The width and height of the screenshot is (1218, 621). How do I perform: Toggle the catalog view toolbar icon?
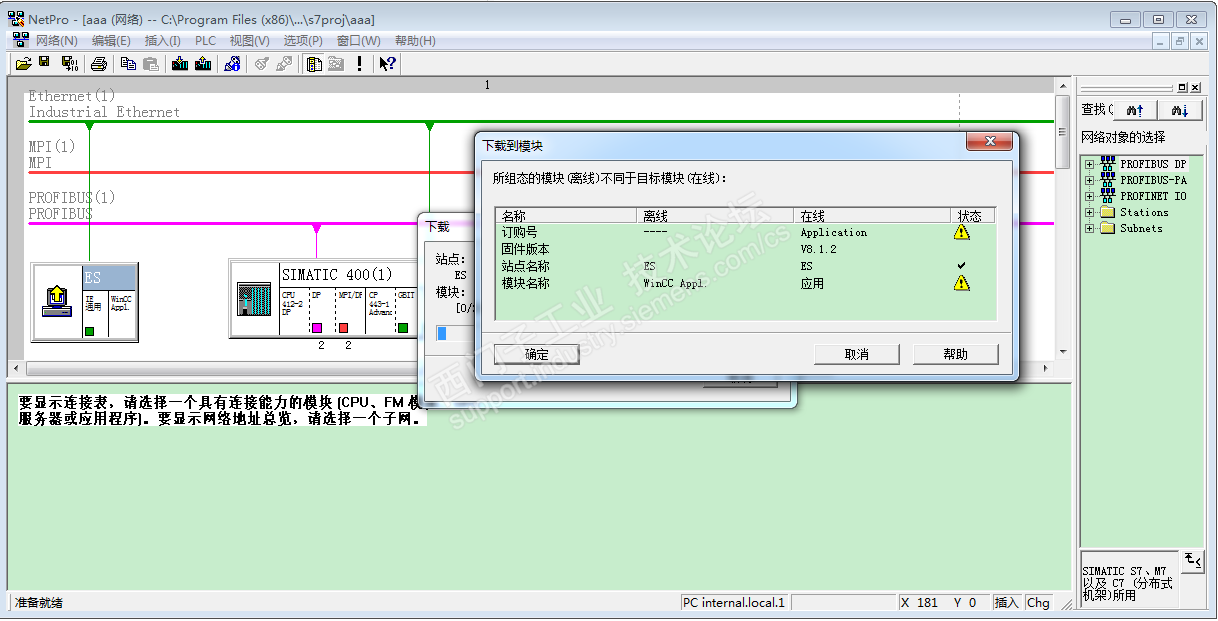[x=314, y=63]
